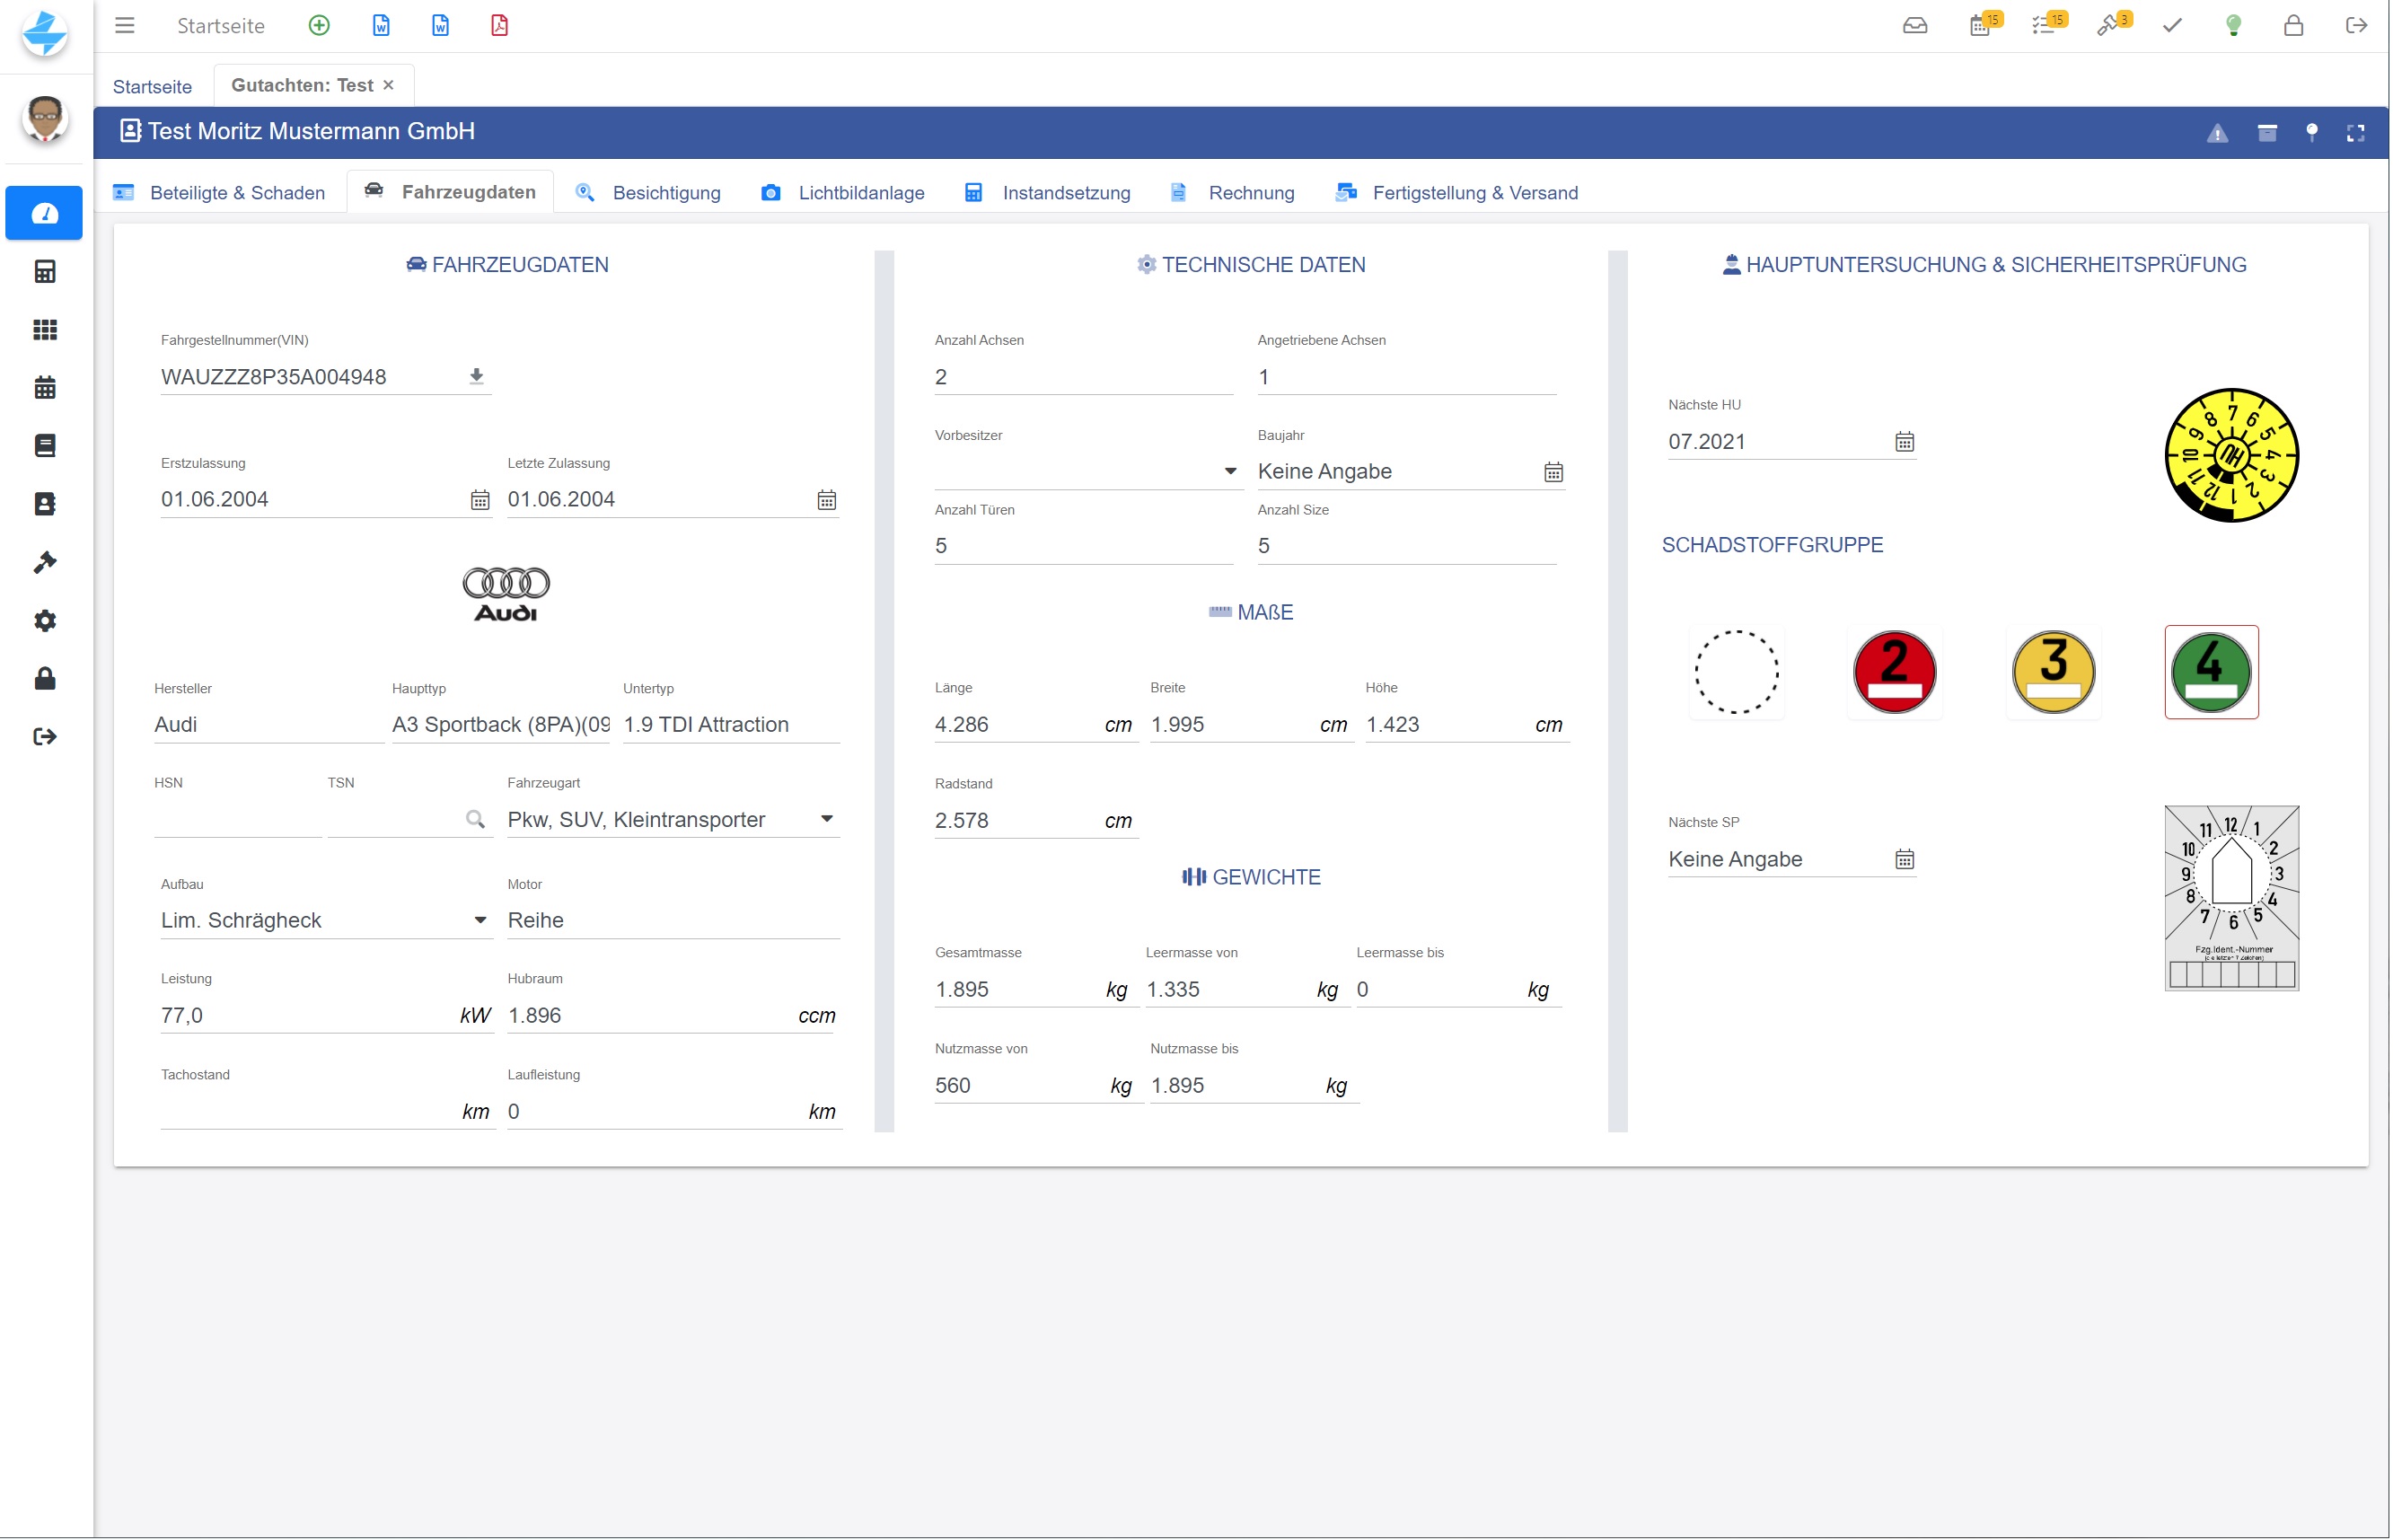Open Erstzulassung calendar picker
Screen dimensions: 2393x1540
(x=480, y=500)
